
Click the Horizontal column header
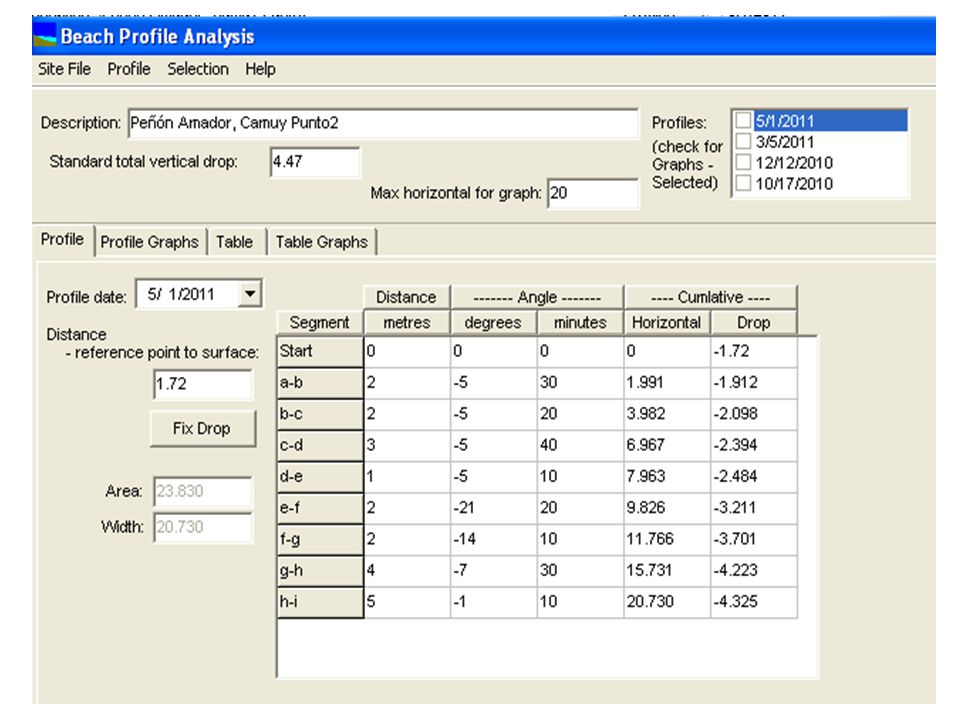click(x=667, y=323)
